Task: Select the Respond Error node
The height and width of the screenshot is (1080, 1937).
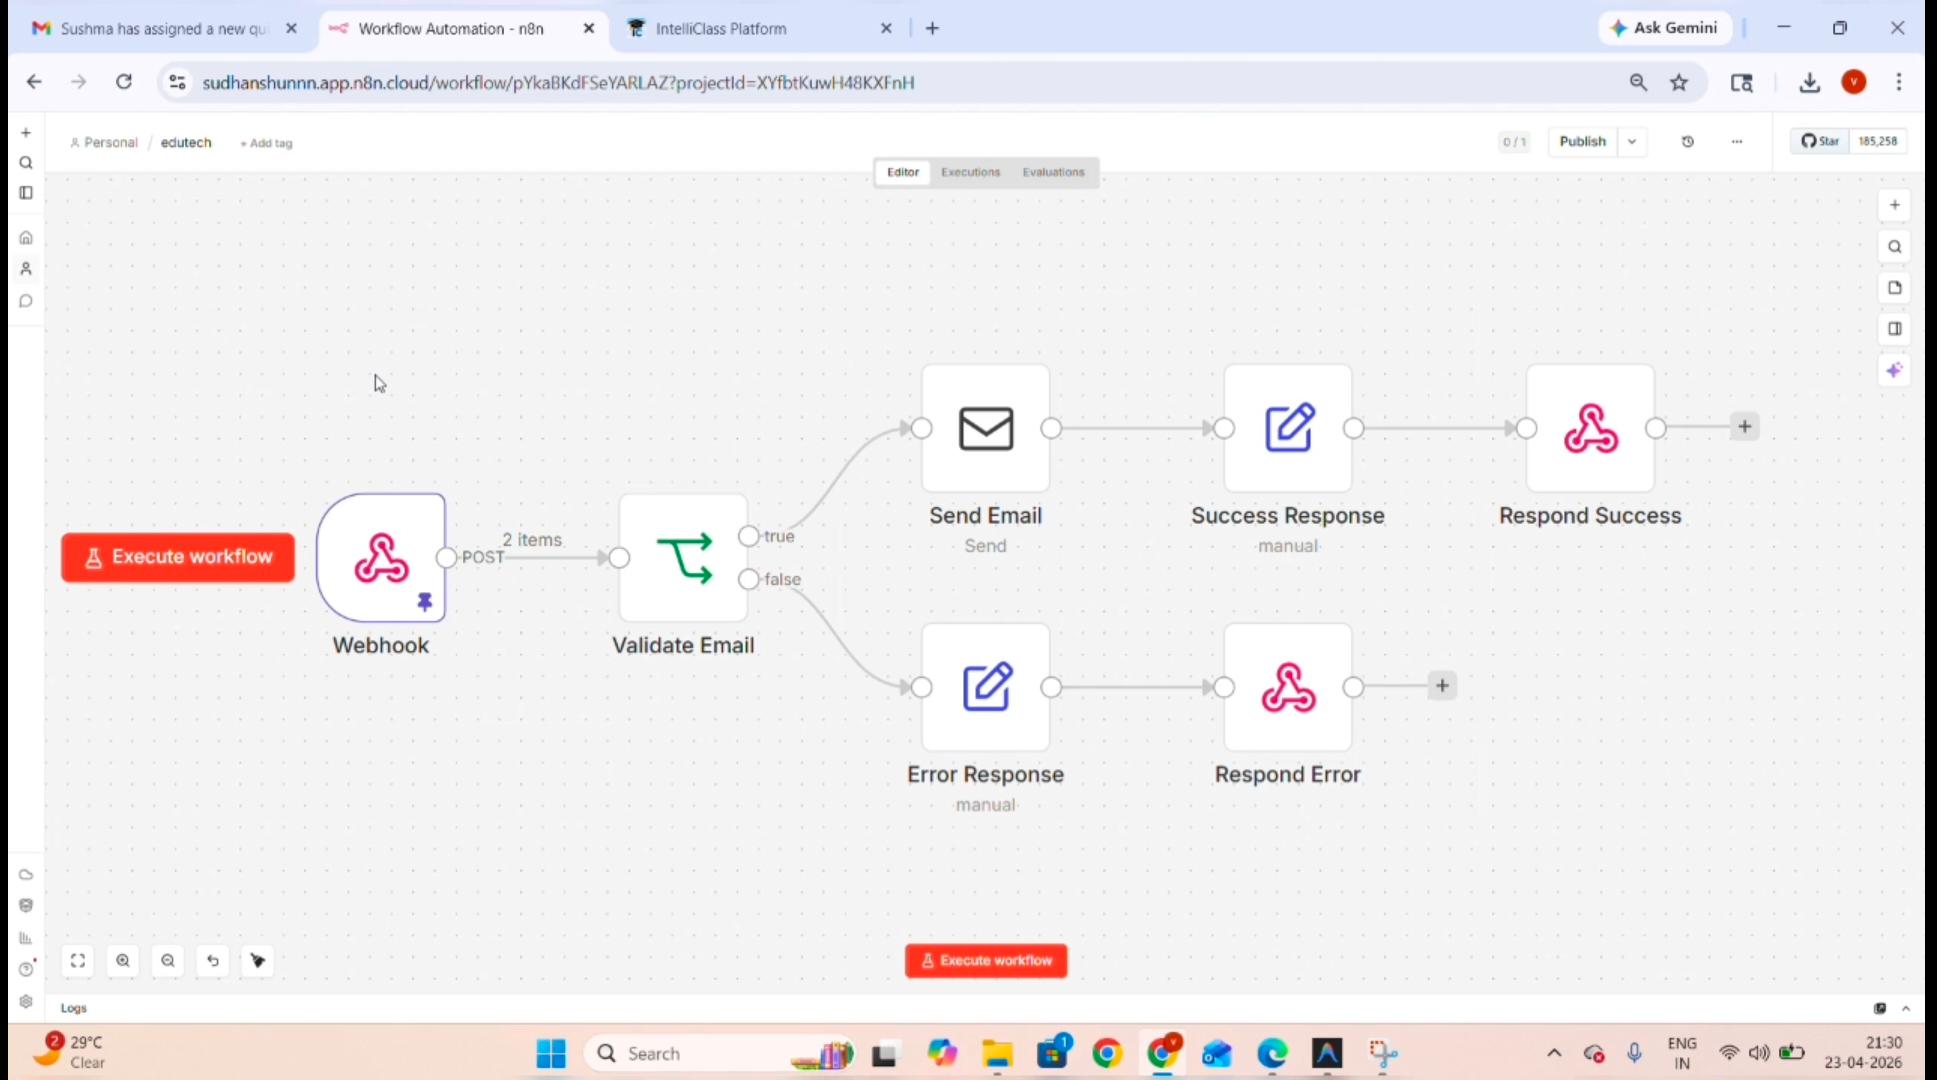Action: [1288, 687]
